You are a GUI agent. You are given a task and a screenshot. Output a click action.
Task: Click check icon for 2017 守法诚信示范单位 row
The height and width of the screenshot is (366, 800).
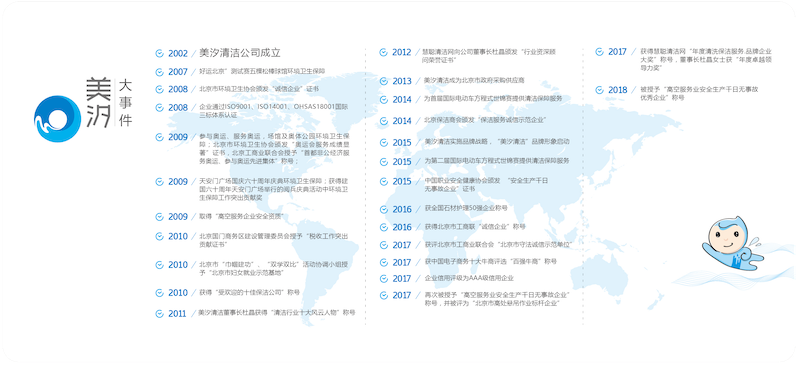coord(383,245)
